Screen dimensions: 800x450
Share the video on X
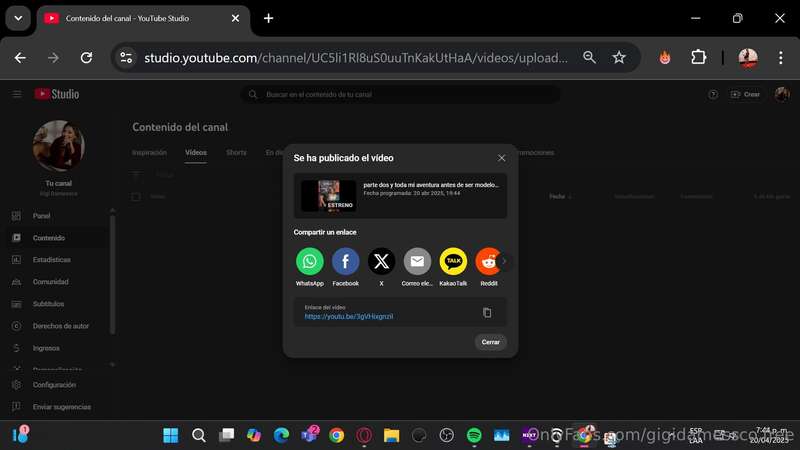(x=381, y=261)
